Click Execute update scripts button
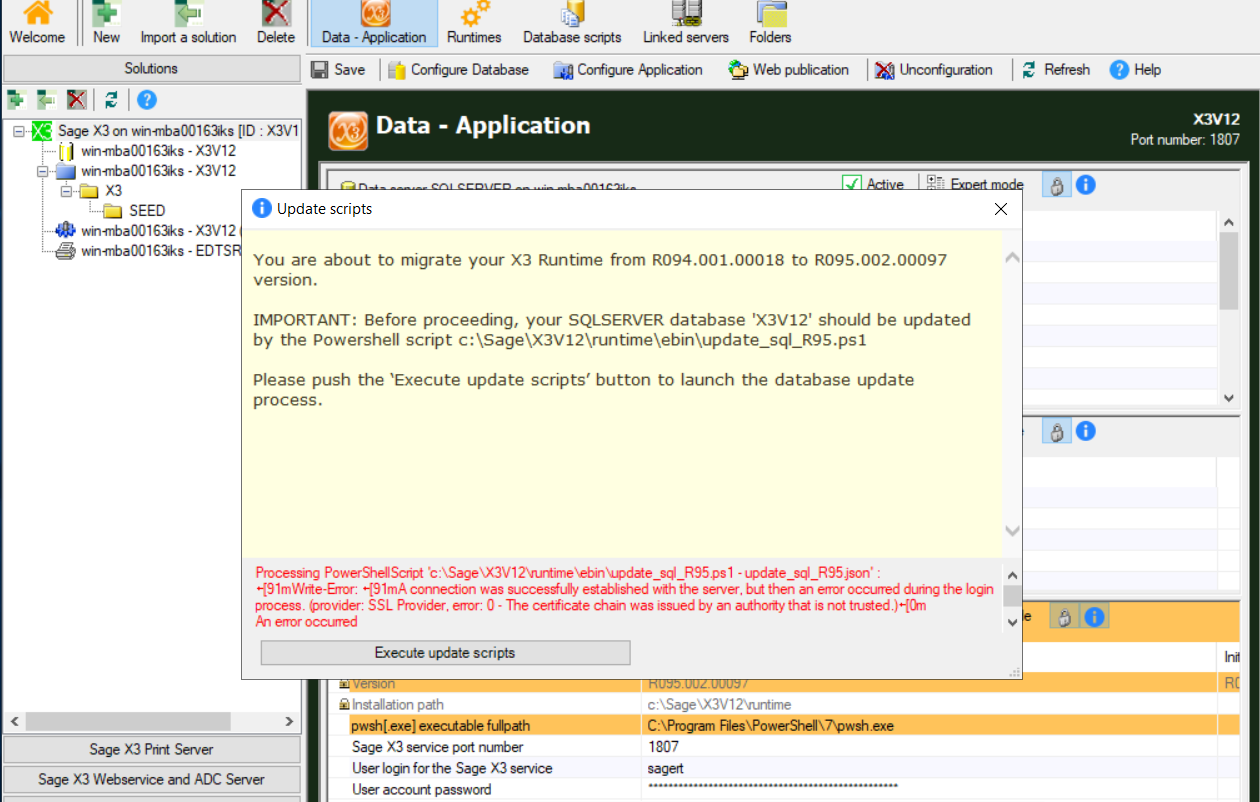The height and width of the screenshot is (802, 1260). click(445, 652)
